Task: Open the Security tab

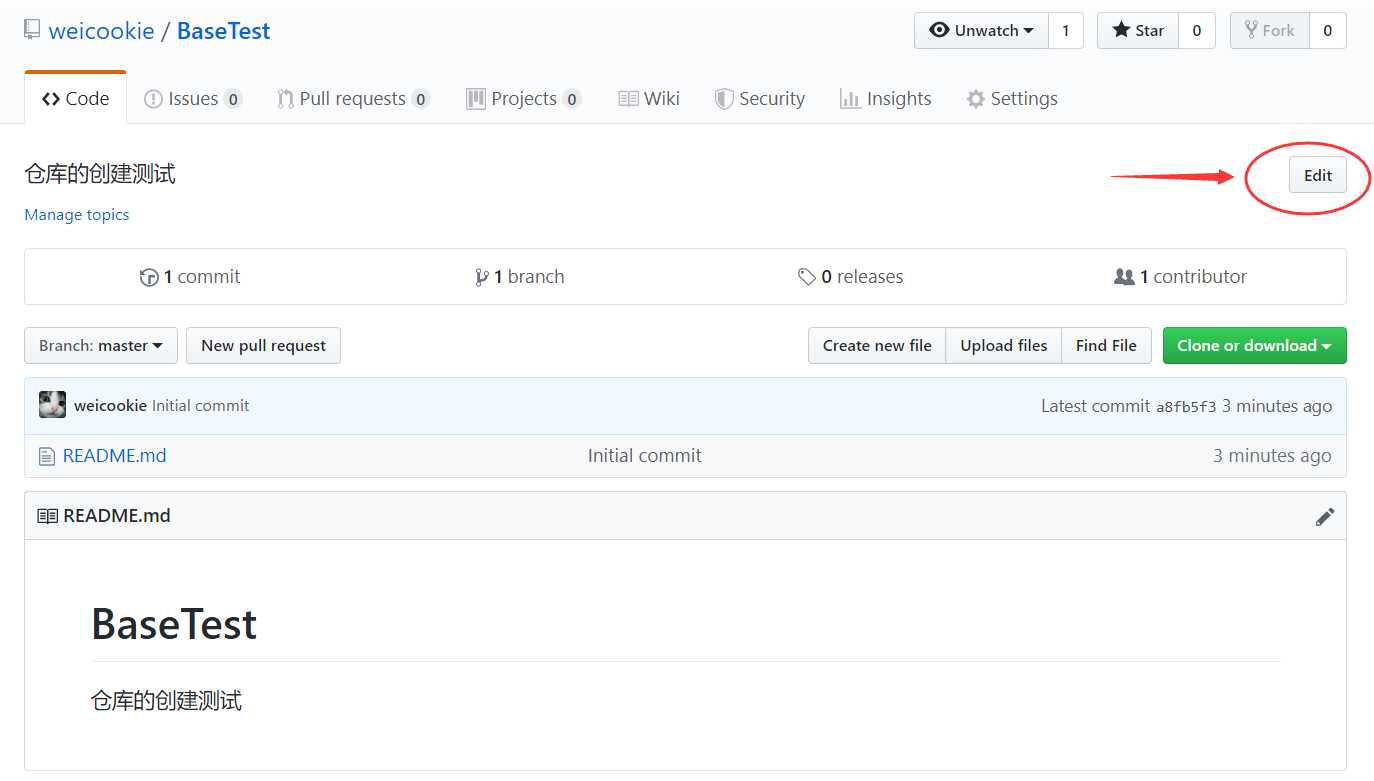Action: 760,99
